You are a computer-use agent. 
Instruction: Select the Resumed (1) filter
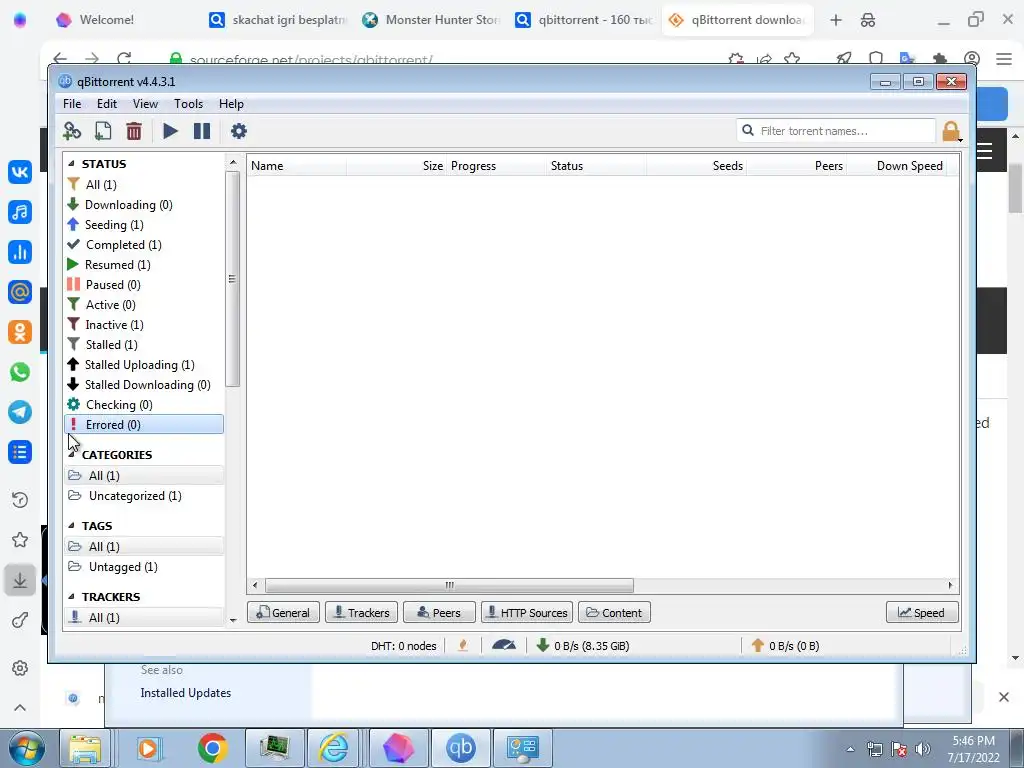point(144,264)
